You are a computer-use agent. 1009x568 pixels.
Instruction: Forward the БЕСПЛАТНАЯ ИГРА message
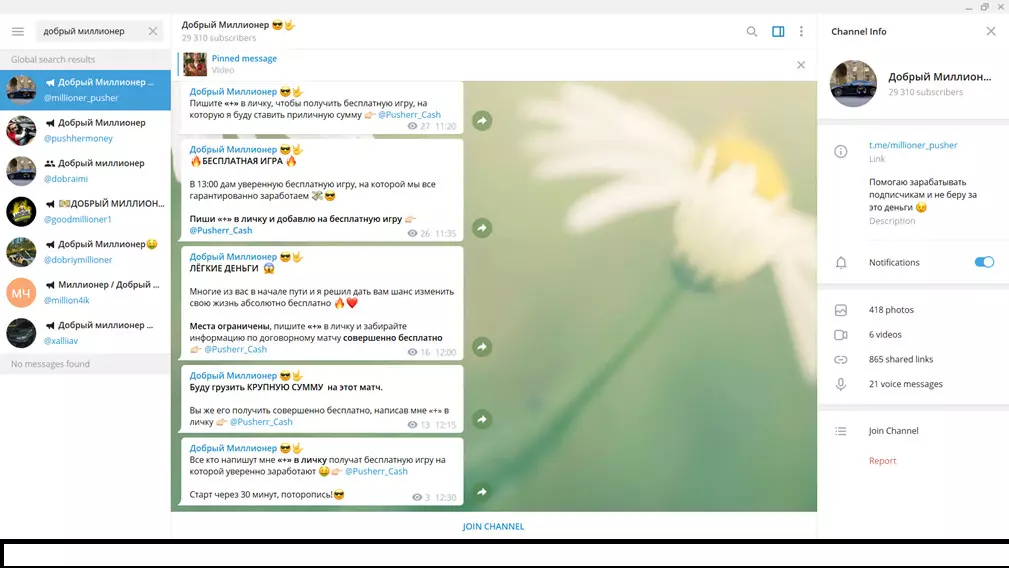(482, 228)
